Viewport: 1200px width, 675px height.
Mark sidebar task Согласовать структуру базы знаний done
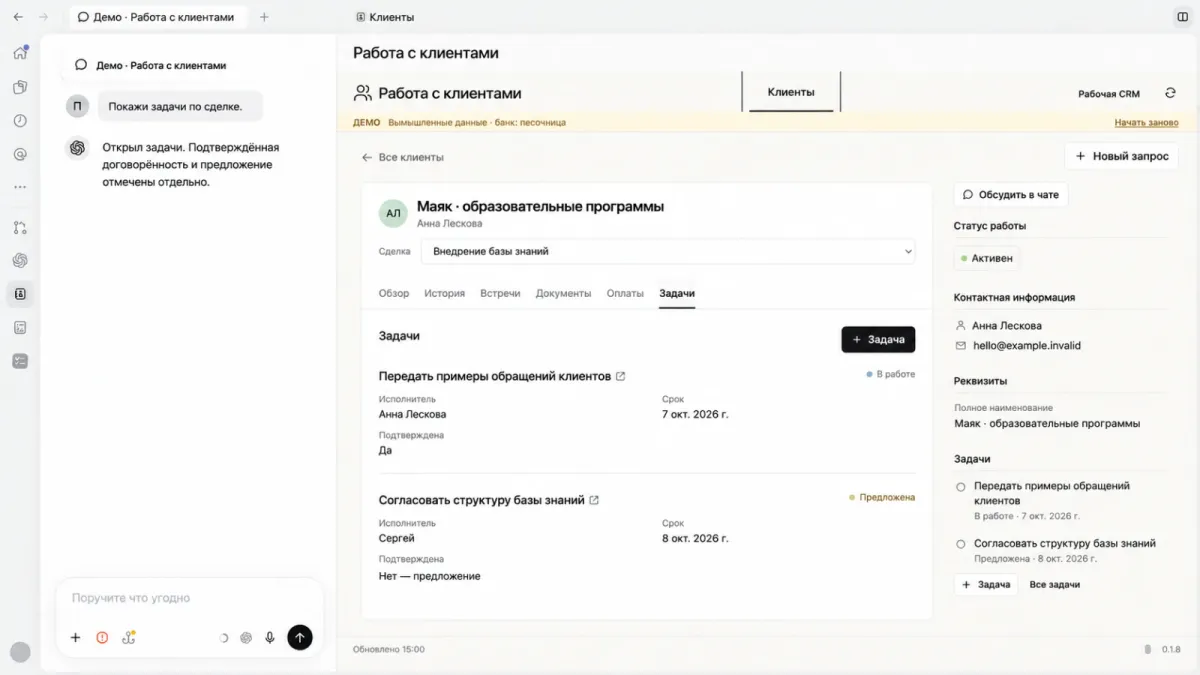961,544
